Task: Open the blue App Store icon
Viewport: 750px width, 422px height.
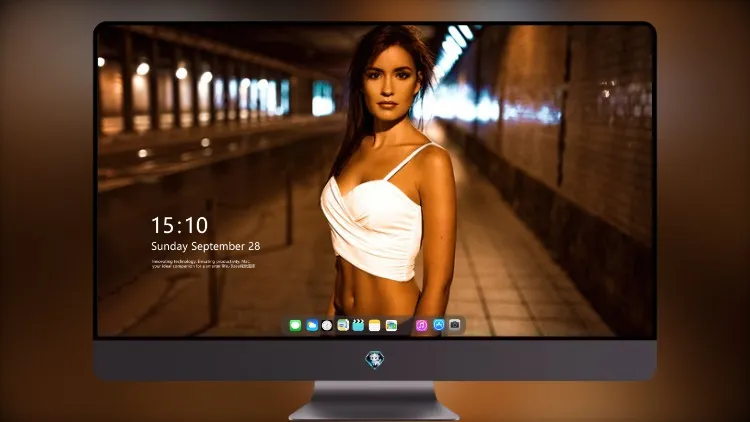Action: pyautogui.click(x=439, y=325)
